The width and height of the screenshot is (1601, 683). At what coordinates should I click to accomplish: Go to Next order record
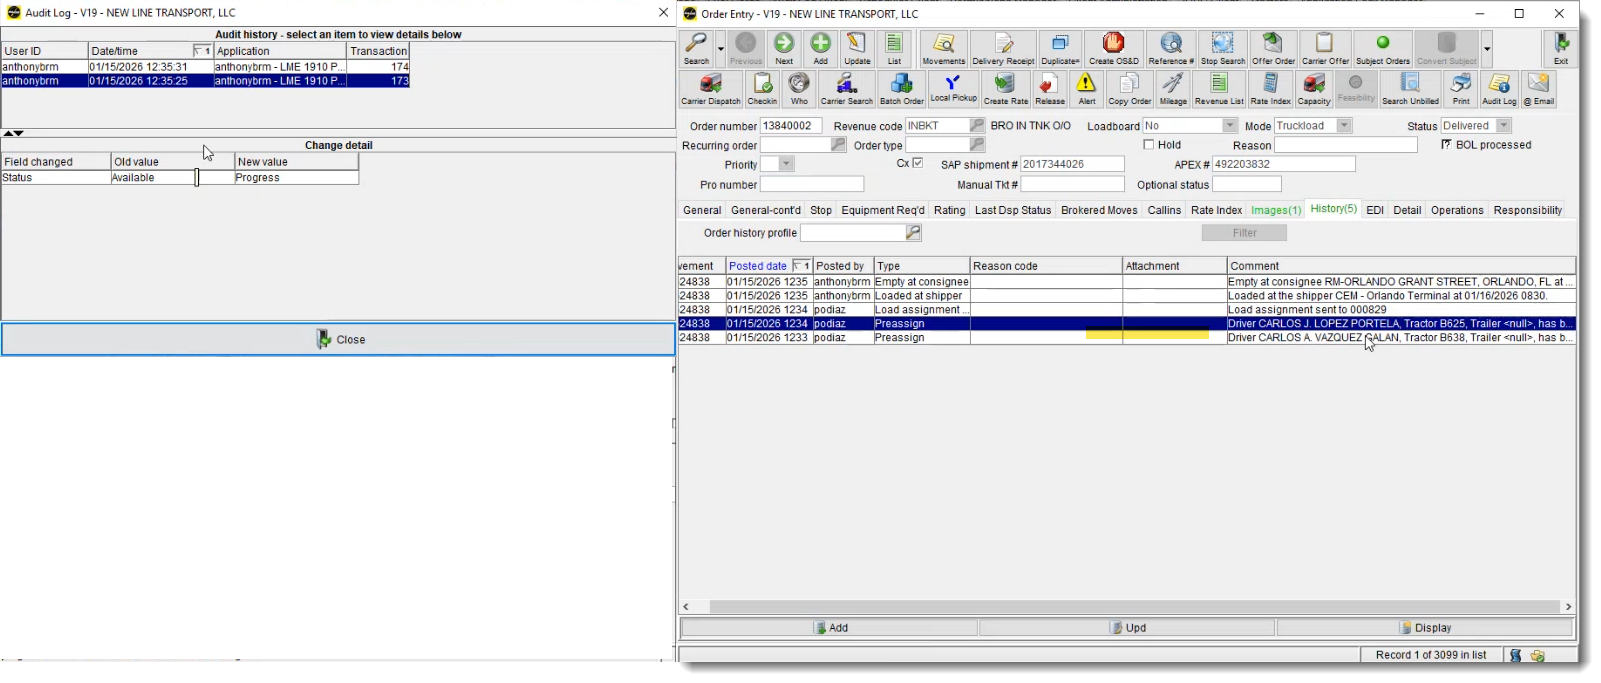click(x=784, y=48)
